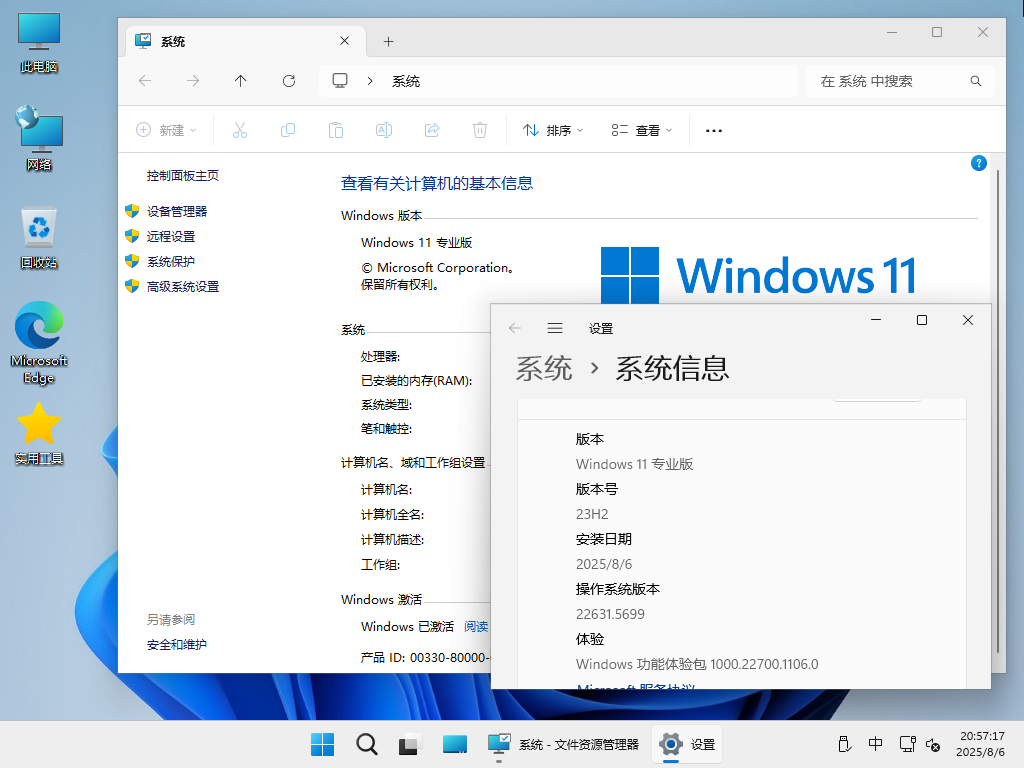The image size is (1024, 768).
Task: Open the see-more ellipsis menu in explorer
Action: [x=714, y=131]
